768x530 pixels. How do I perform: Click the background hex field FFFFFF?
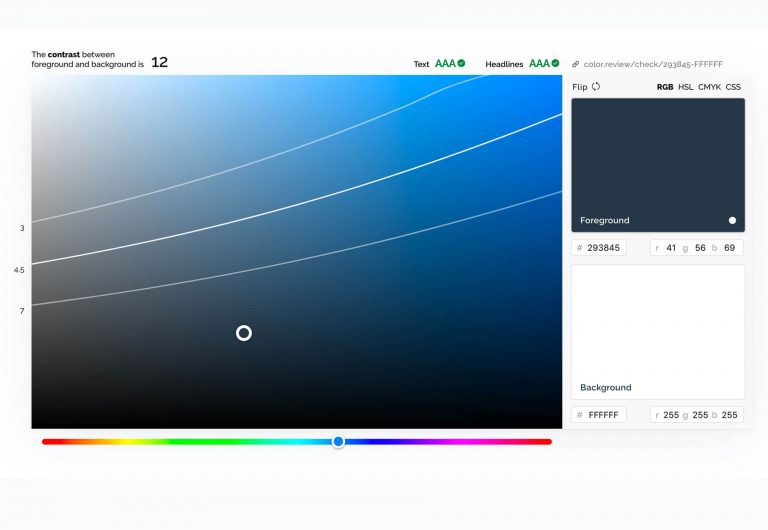coord(603,415)
